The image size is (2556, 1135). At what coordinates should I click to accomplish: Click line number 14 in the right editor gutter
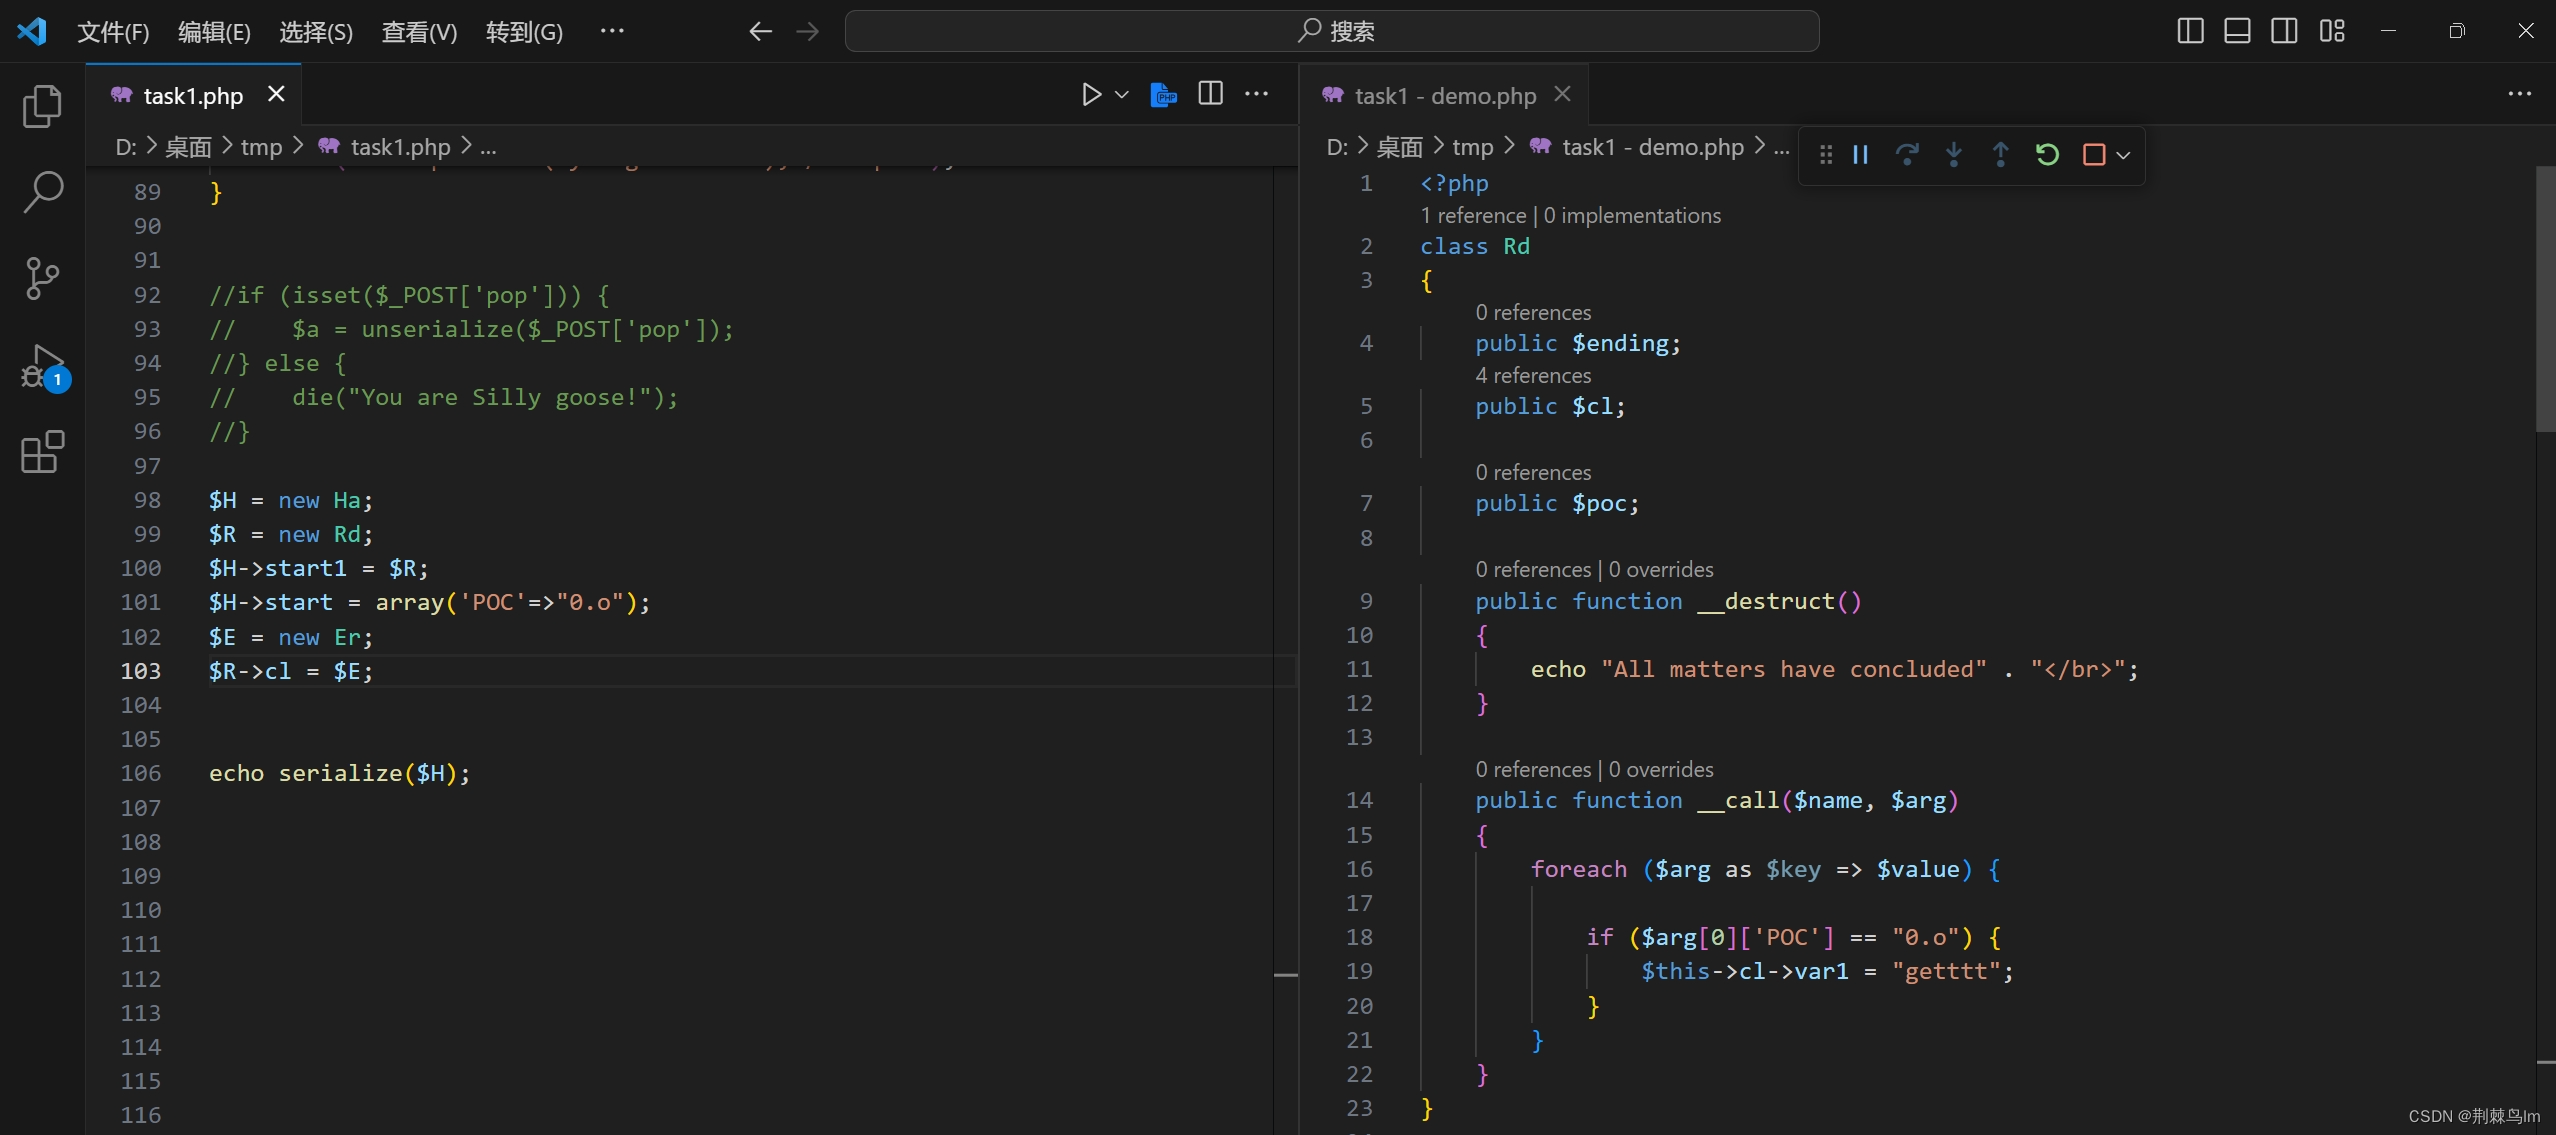(1359, 800)
